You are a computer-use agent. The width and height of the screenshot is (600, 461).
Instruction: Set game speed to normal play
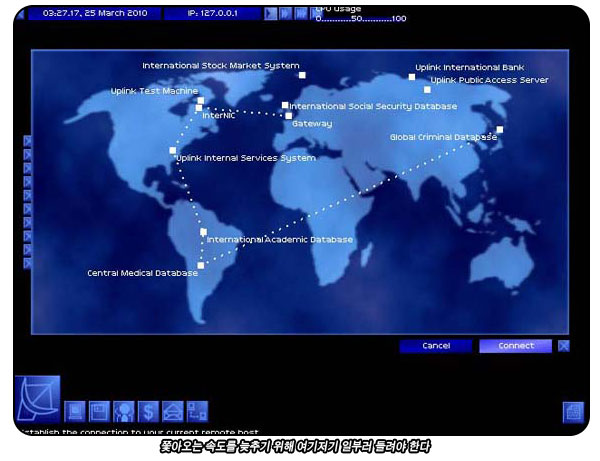point(271,14)
